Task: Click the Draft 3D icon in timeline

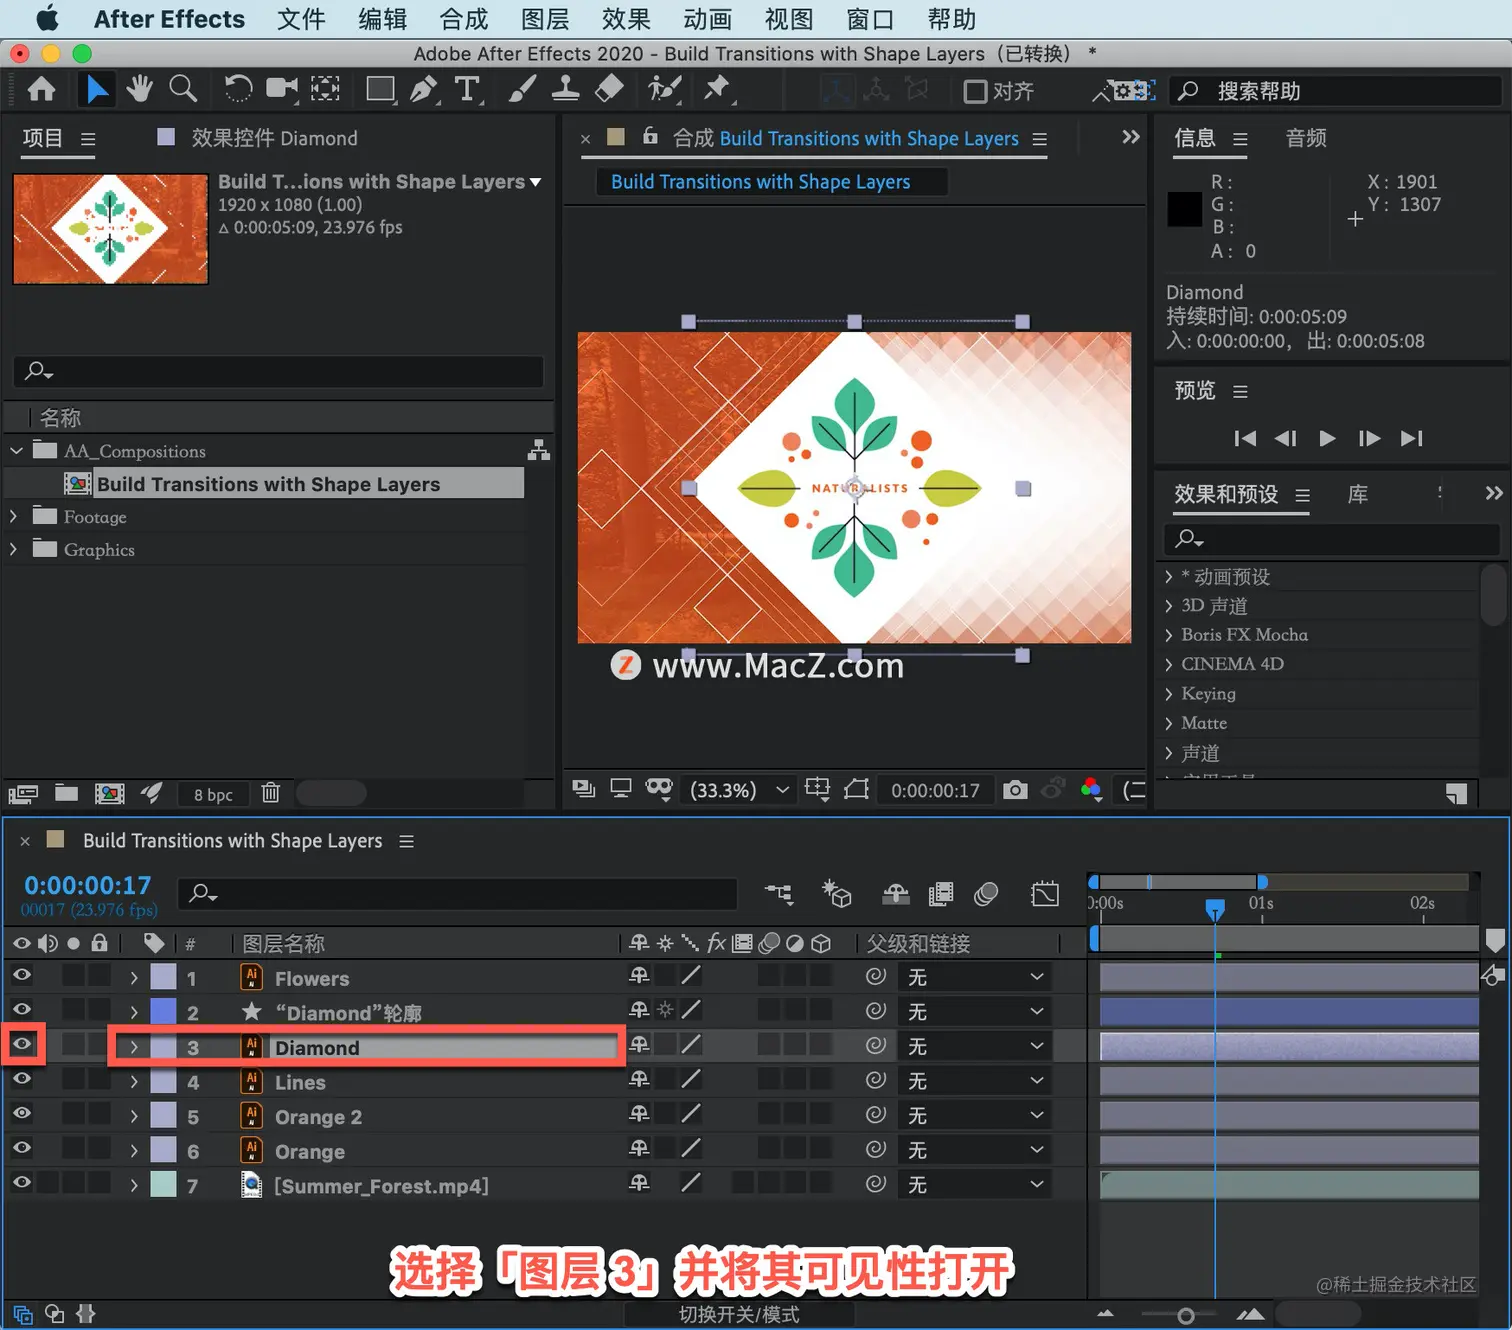Action: (836, 893)
